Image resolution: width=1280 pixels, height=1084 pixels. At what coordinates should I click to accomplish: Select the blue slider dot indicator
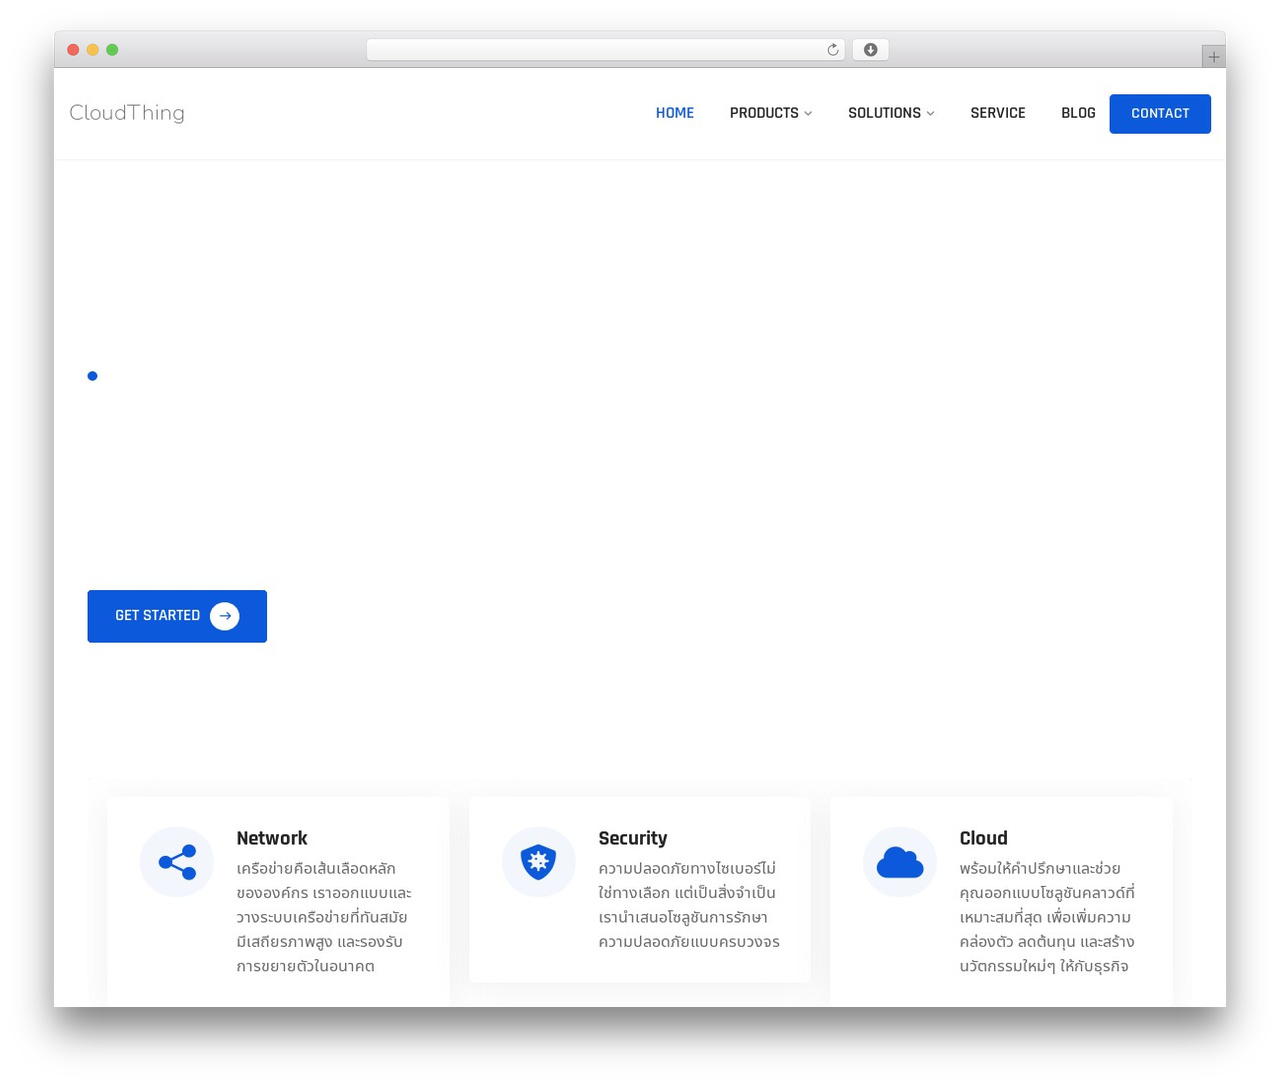(92, 376)
